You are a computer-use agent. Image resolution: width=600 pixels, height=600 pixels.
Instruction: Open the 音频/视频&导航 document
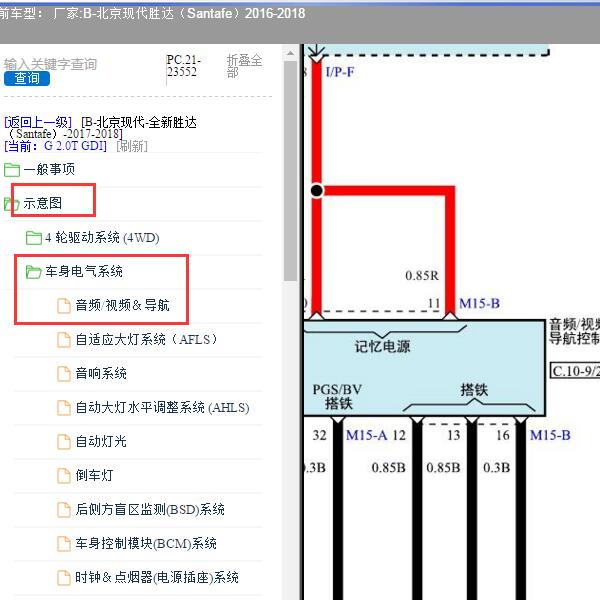[122, 305]
